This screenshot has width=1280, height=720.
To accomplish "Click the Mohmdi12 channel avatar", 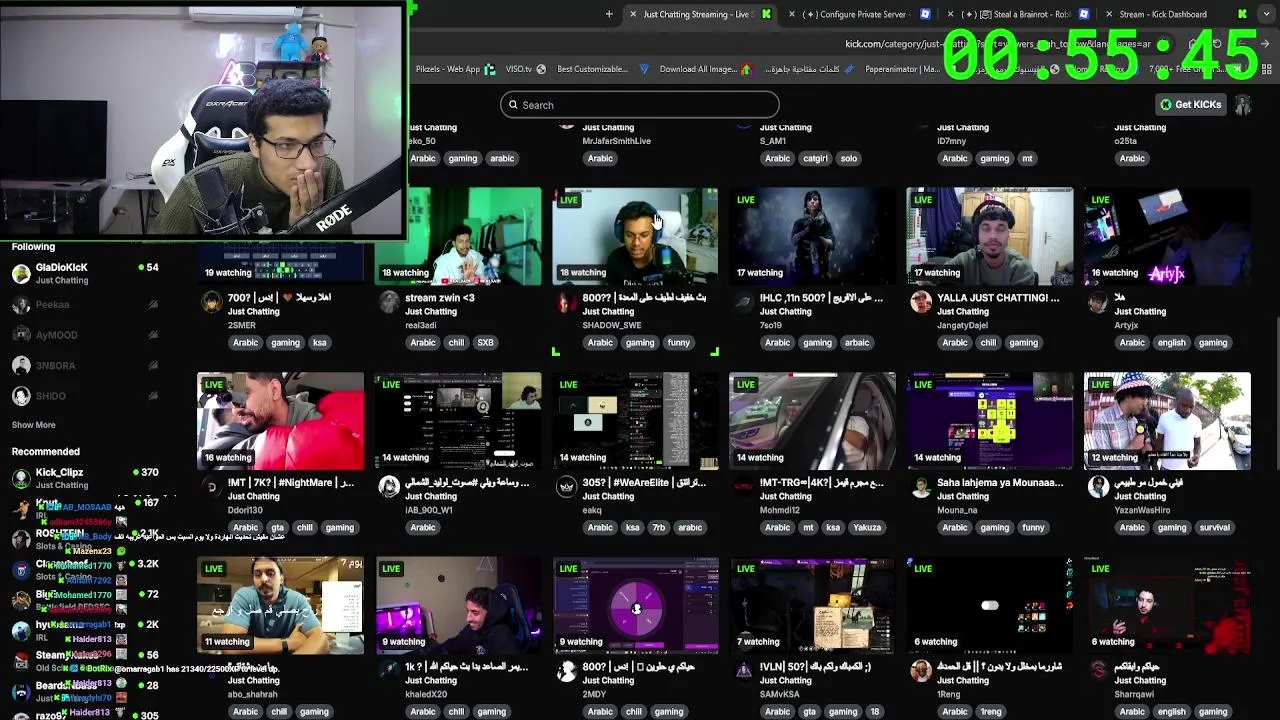I will tap(743, 487).
